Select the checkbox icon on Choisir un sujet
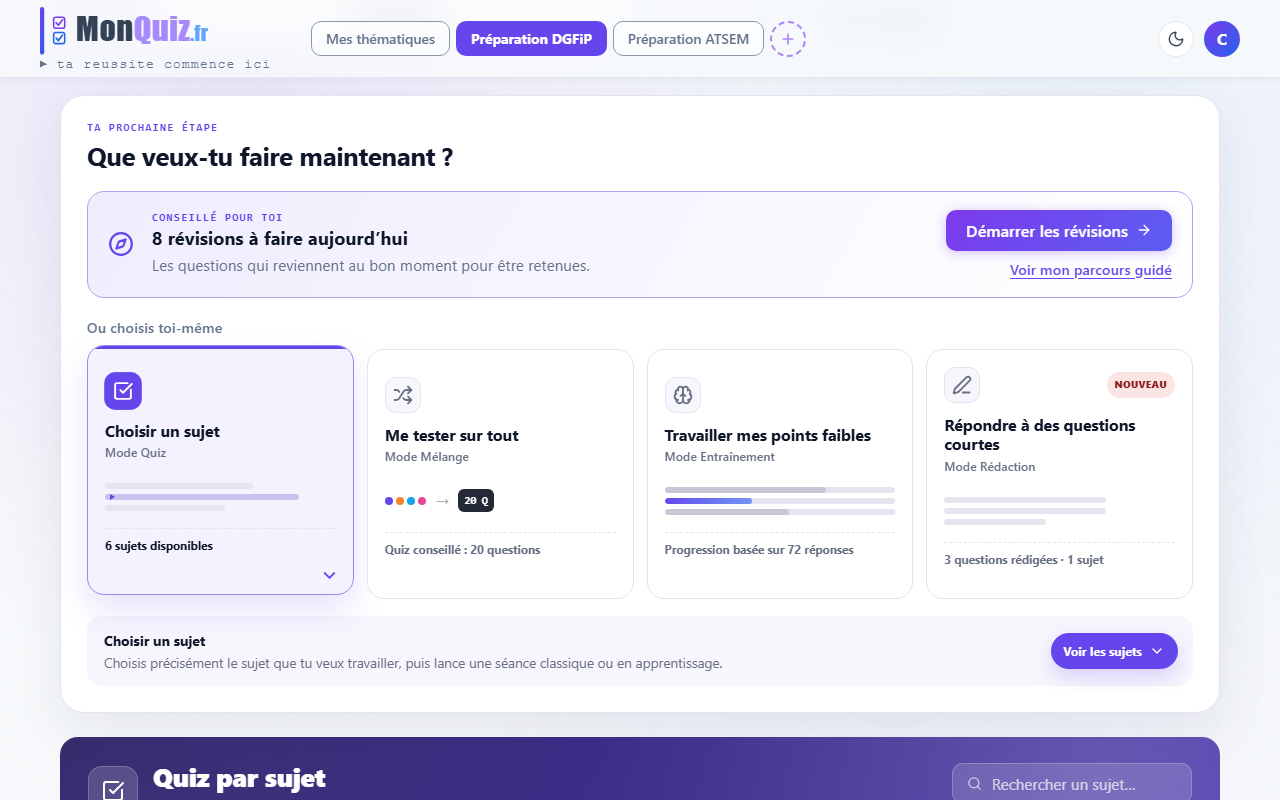Viewport: 1280px width, 800px height. point(123,391)
